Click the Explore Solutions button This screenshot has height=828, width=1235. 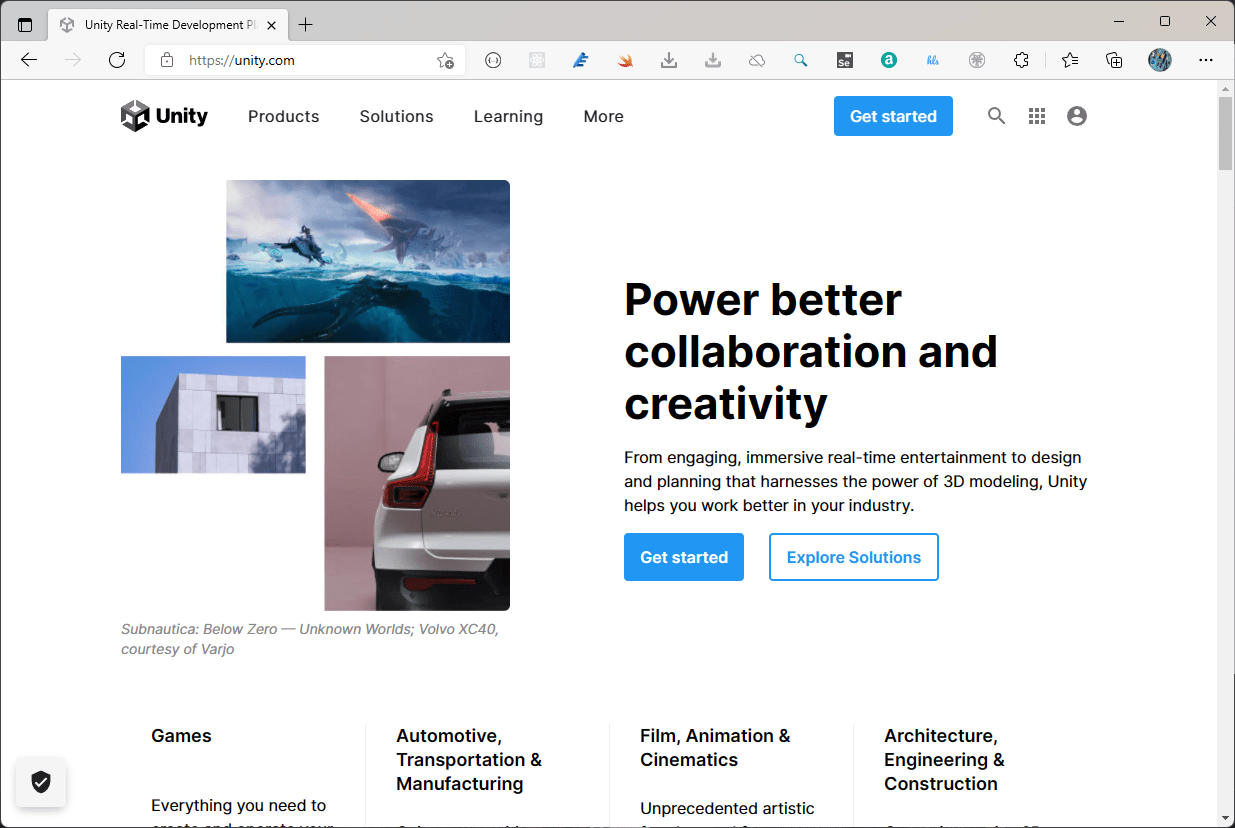point(853,557)
